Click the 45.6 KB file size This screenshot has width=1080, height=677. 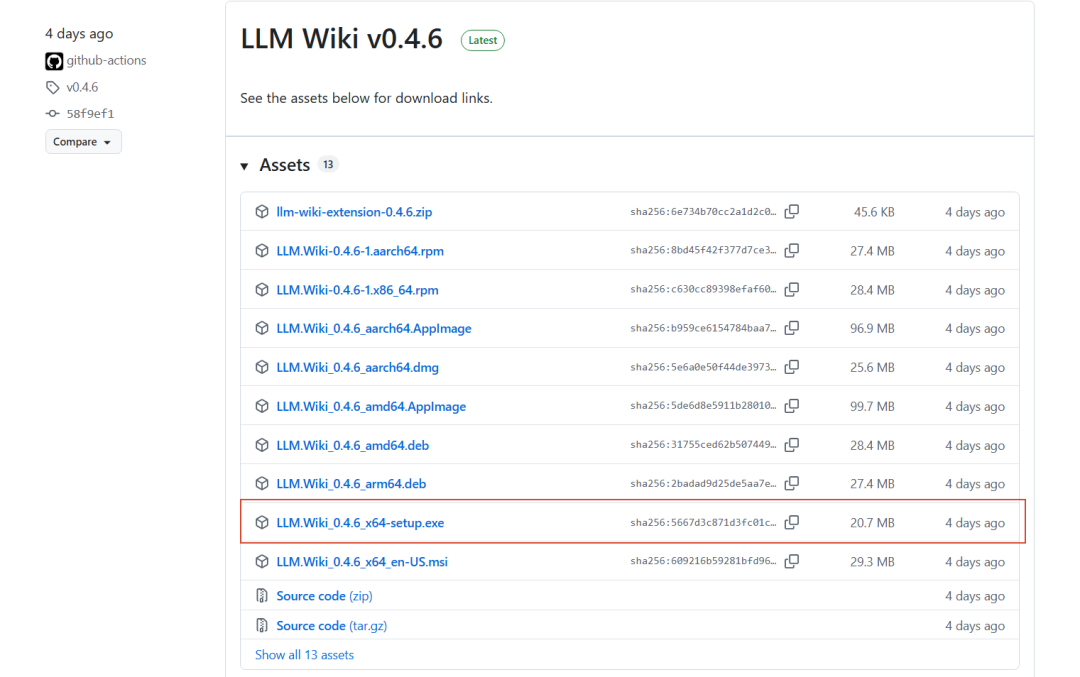point(874,212)
